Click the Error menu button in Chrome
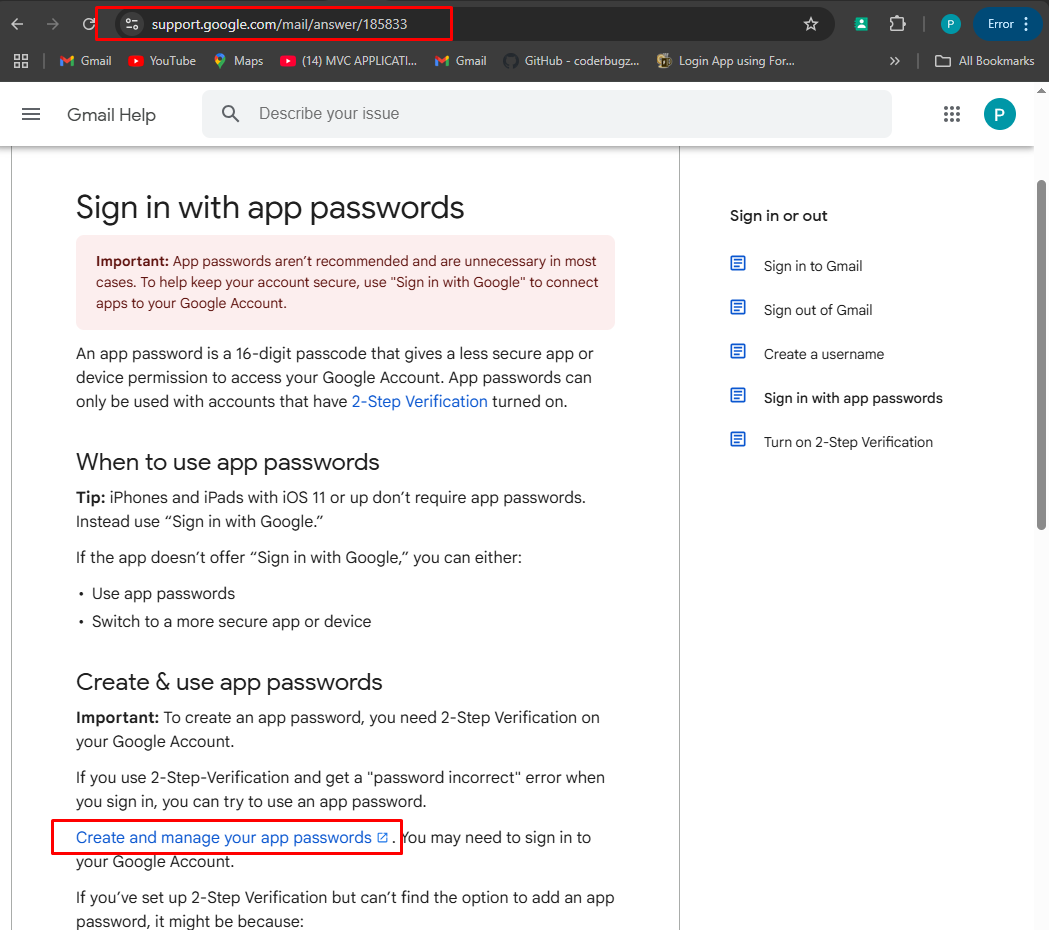1049x930 pixels. (1008, 24)
